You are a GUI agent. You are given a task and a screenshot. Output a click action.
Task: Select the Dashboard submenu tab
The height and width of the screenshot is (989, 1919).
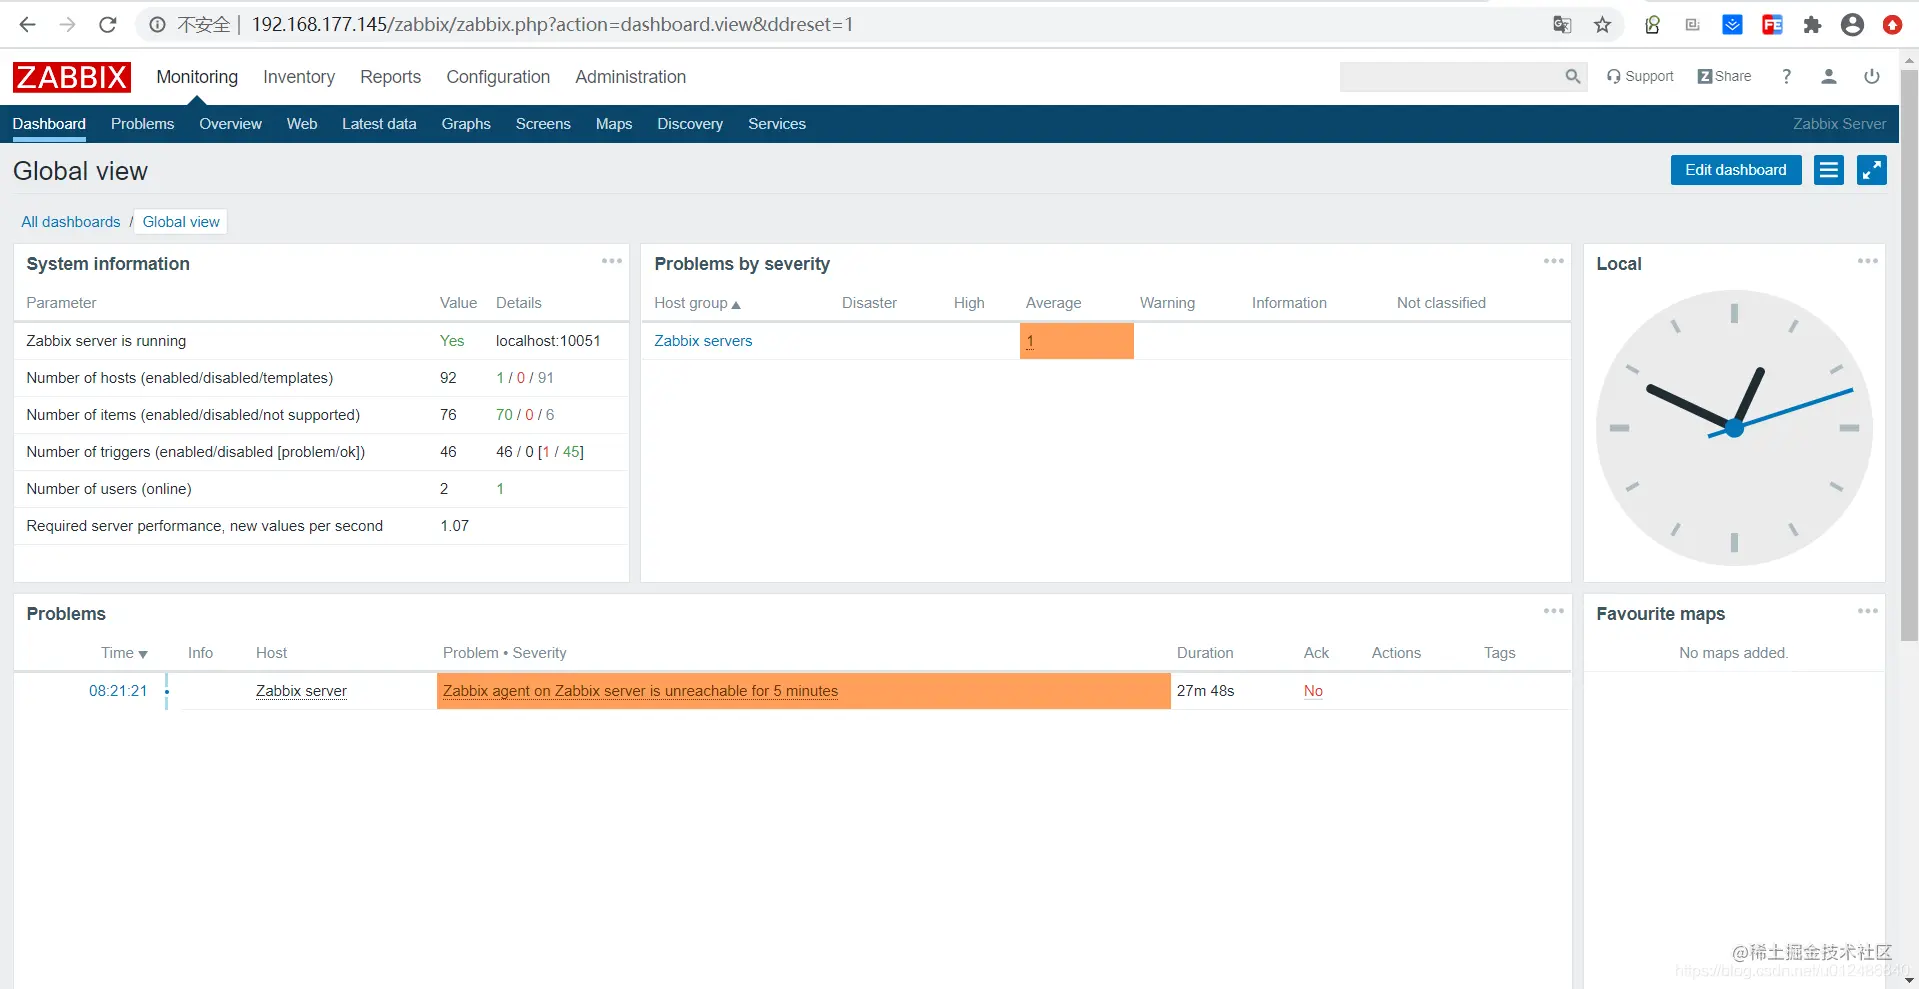[49, 124]
